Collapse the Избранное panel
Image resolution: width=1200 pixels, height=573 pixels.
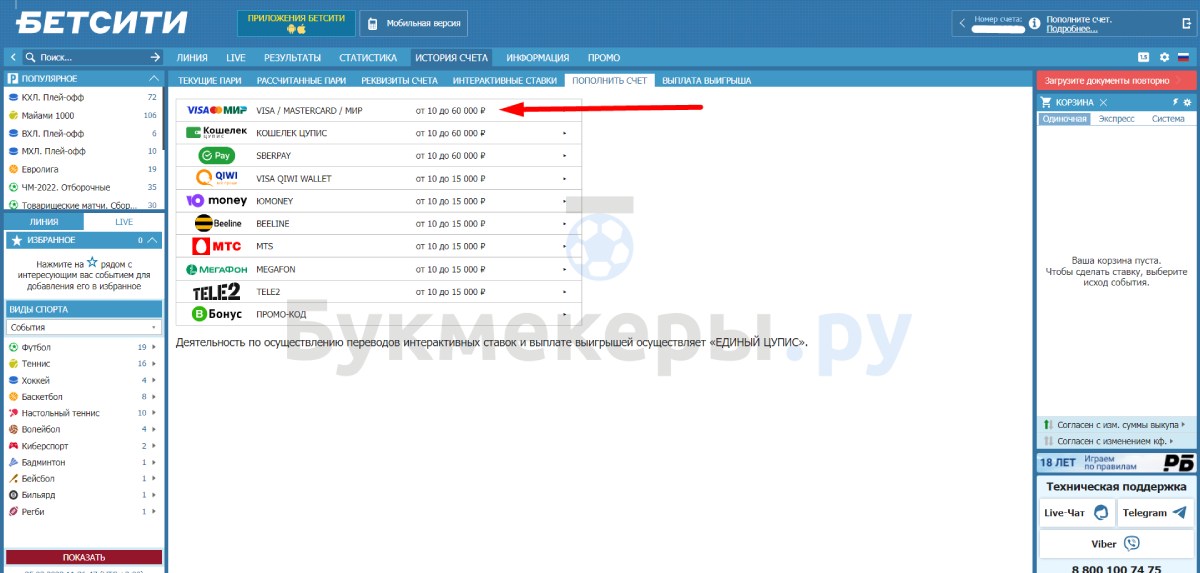pyautogui.click(x=152, y=240)
